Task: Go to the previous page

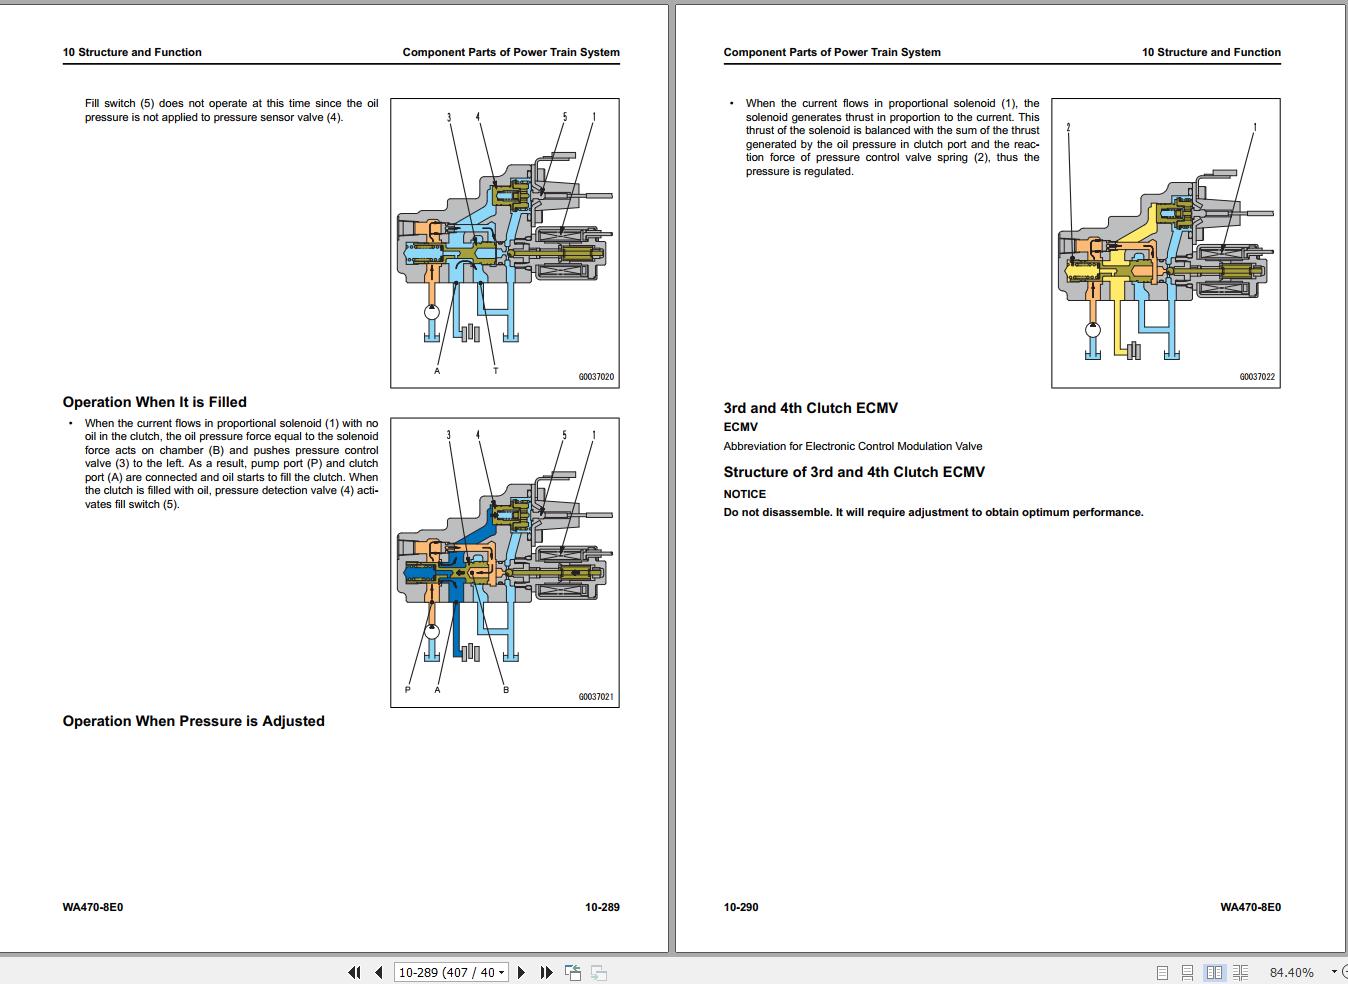Action: pyautogui.click(x=379, y=972)
